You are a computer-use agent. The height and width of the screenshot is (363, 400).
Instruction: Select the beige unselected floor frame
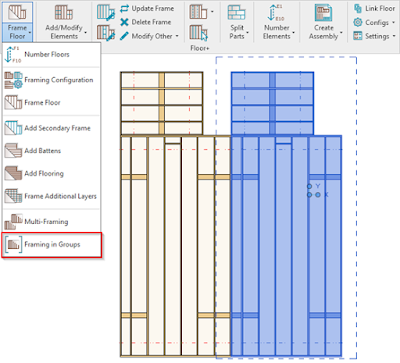tap(175, 214)
